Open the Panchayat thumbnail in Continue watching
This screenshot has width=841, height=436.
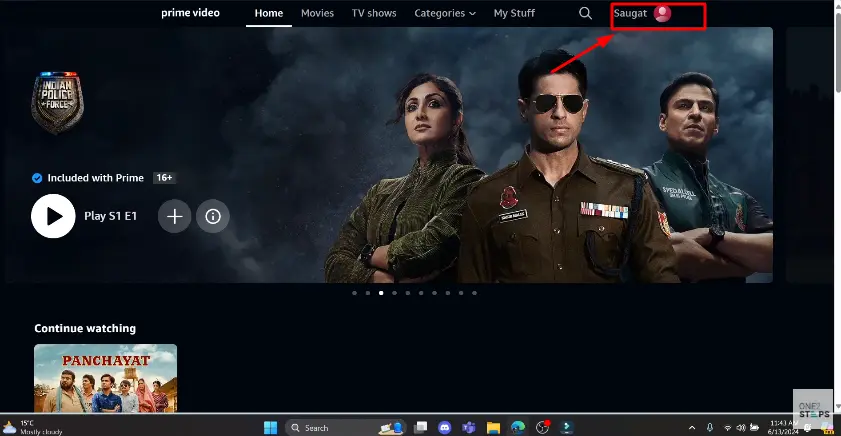pyautogui.click(x=106, y=378)
